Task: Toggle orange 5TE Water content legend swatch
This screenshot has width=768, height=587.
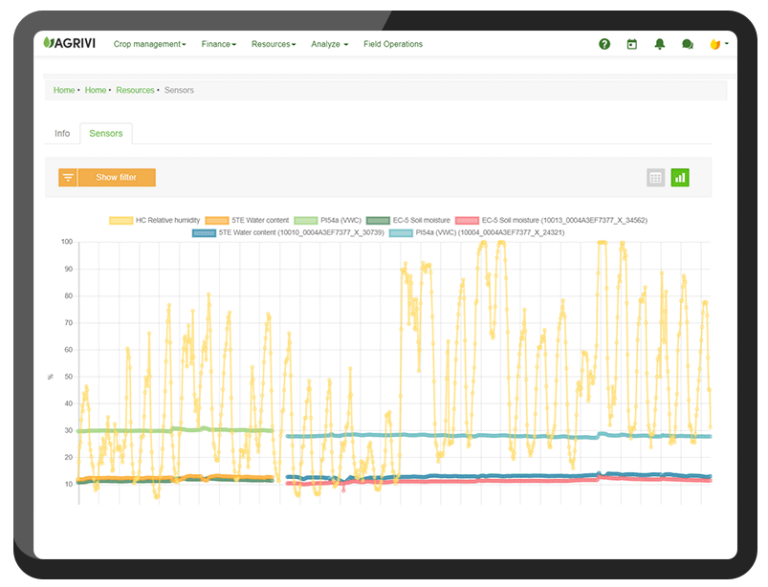Action: 217,220
